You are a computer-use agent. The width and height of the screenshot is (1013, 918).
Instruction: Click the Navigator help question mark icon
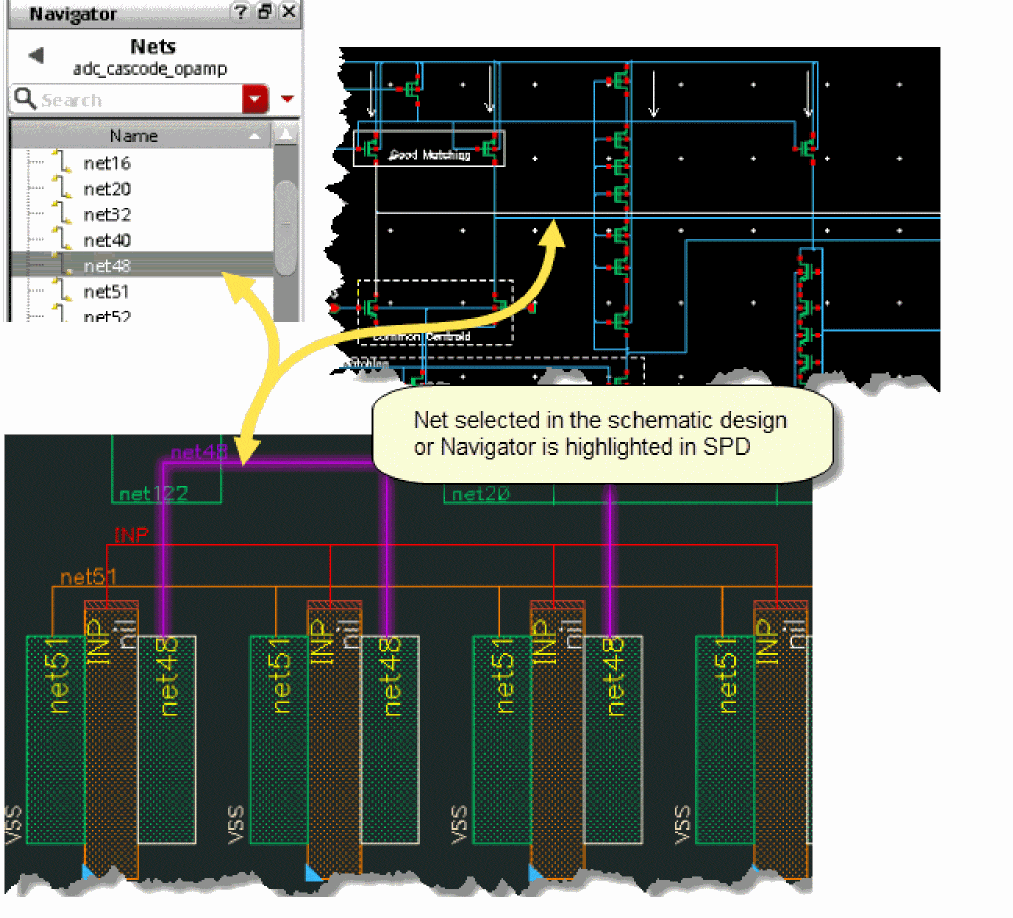(240, 12)
